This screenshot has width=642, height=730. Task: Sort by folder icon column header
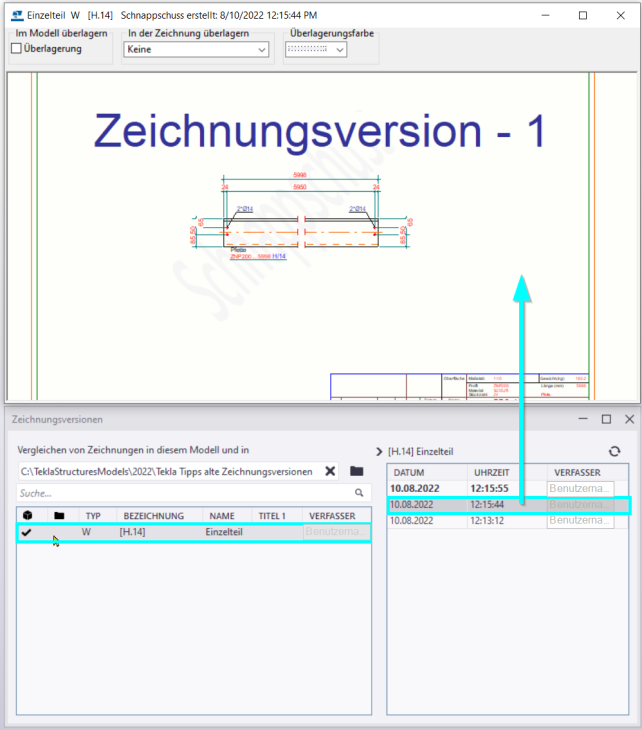(59, 515)
